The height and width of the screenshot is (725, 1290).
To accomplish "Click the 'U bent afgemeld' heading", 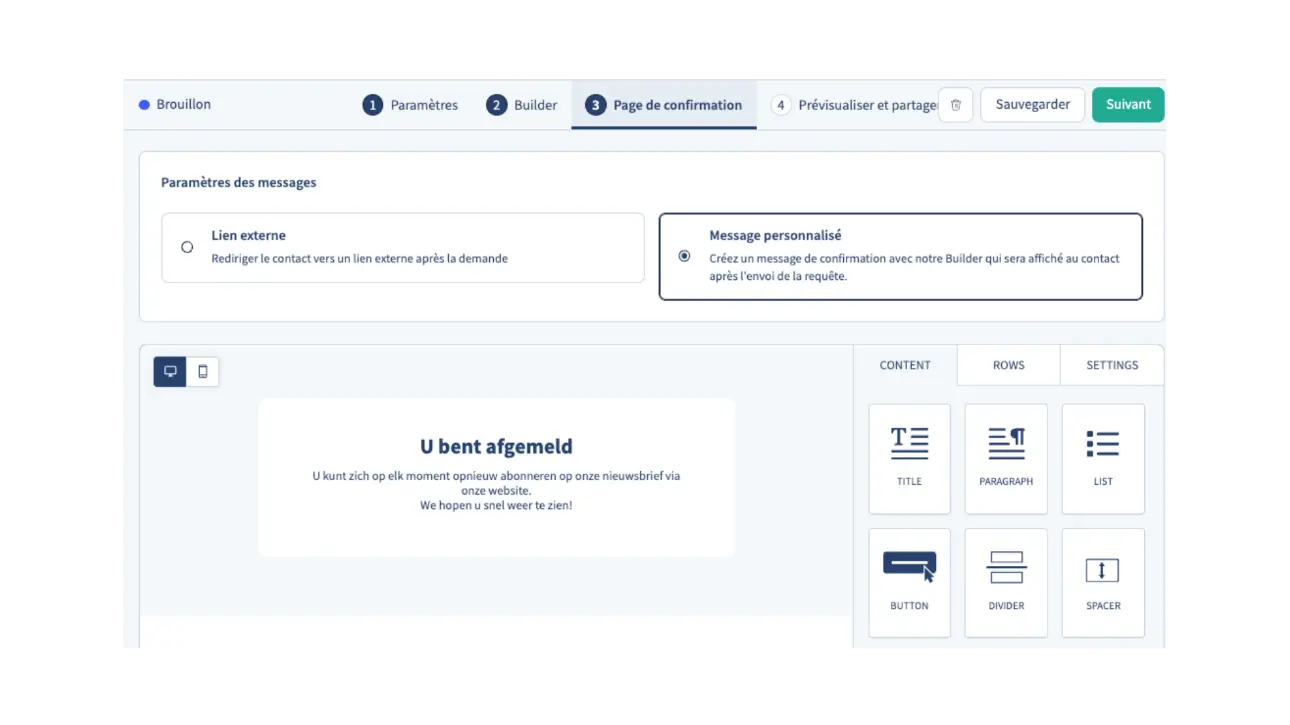I will (x=496, y=447).
